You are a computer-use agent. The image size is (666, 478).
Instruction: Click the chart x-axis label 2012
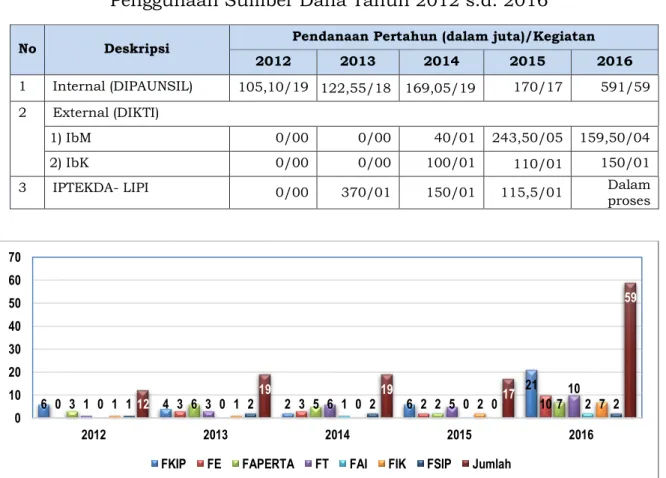[93, 435]
